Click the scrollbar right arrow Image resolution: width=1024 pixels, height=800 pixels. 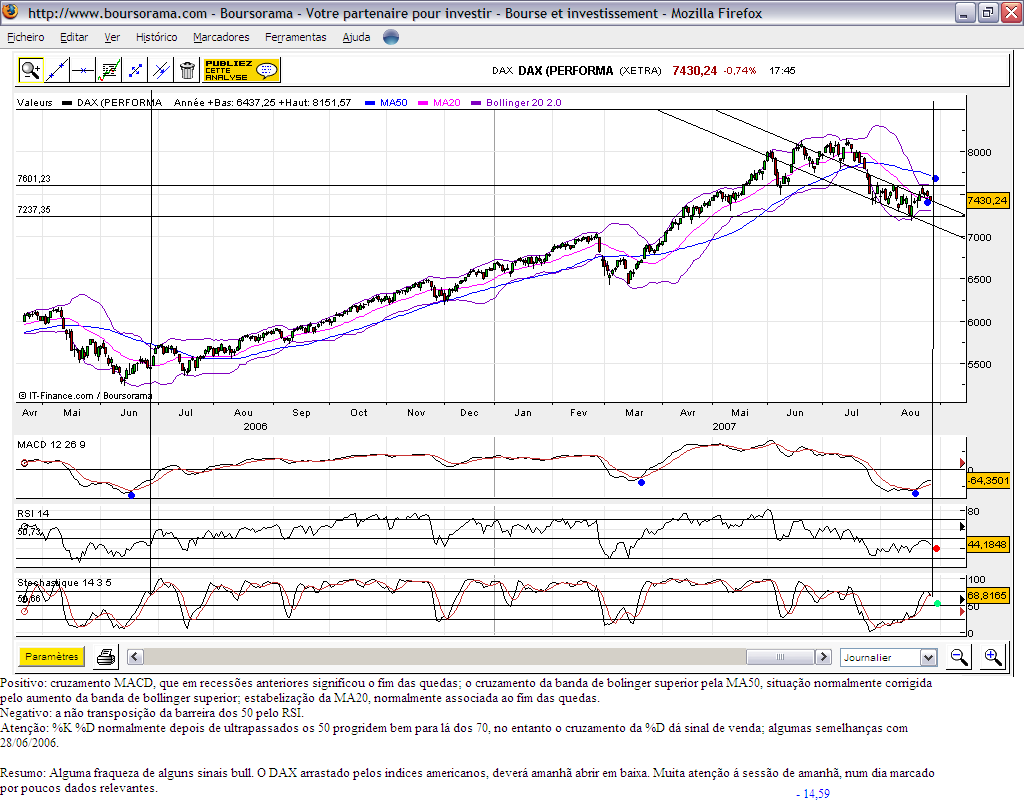pyautogui.click(x=824, y=656)
